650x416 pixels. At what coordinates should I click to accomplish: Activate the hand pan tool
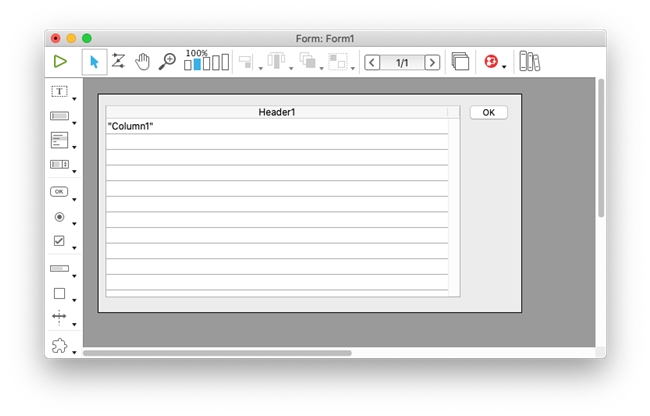coord(143,62)
